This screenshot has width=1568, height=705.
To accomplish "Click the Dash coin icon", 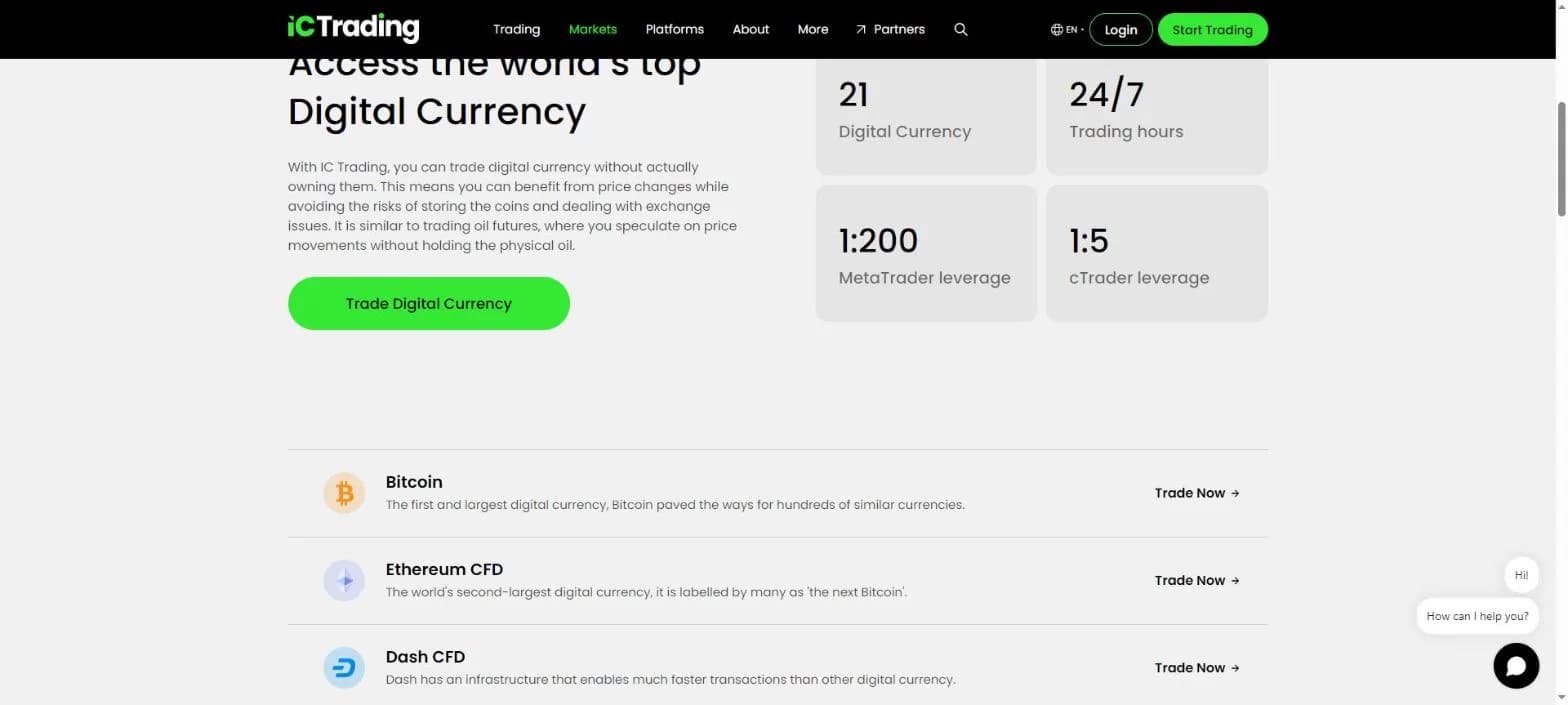I will click(344, 668).
